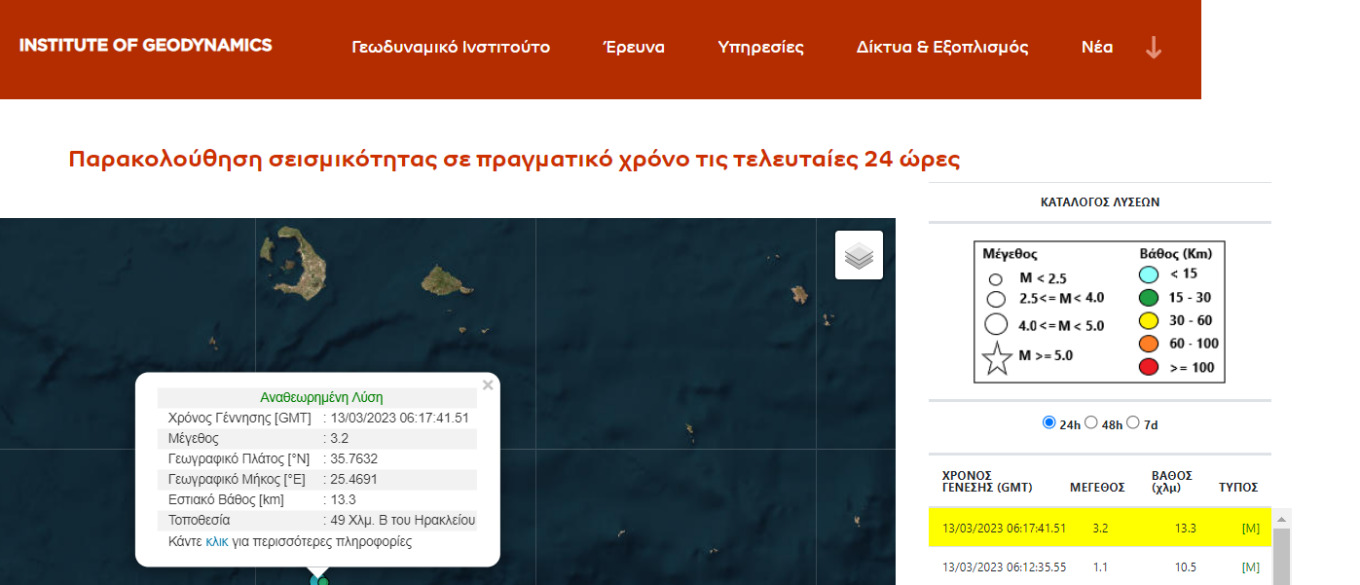The height and width of the screenshot is (585, 1360).
Task: Close the earthquake info popup
Action: point(487,385)
